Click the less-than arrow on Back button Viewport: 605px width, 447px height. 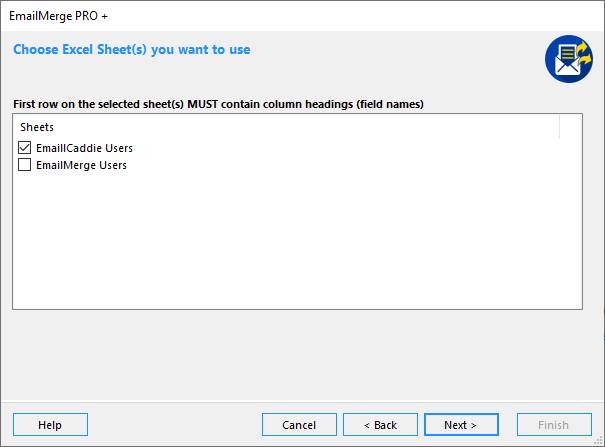[367, 425]
